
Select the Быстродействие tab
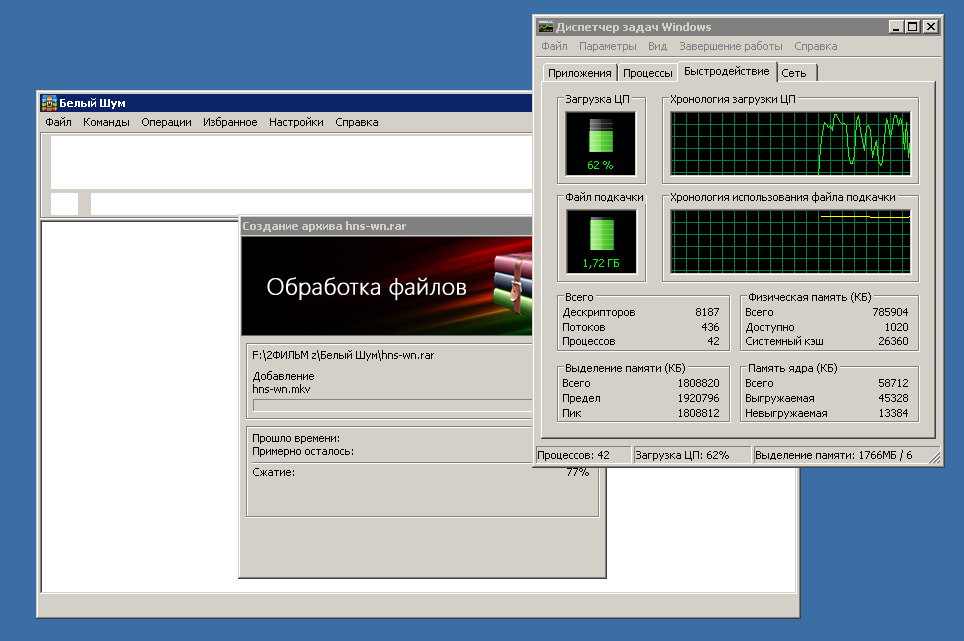click(x=726, y=72)
